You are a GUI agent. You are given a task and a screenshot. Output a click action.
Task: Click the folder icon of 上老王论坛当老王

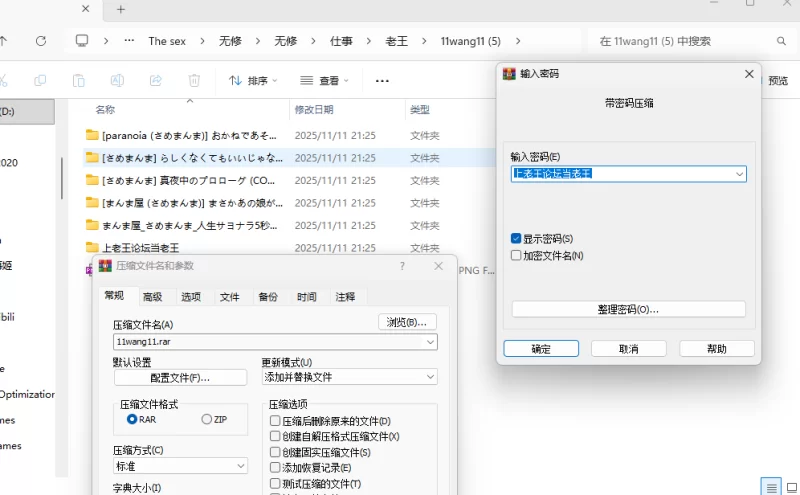point(92,247)
